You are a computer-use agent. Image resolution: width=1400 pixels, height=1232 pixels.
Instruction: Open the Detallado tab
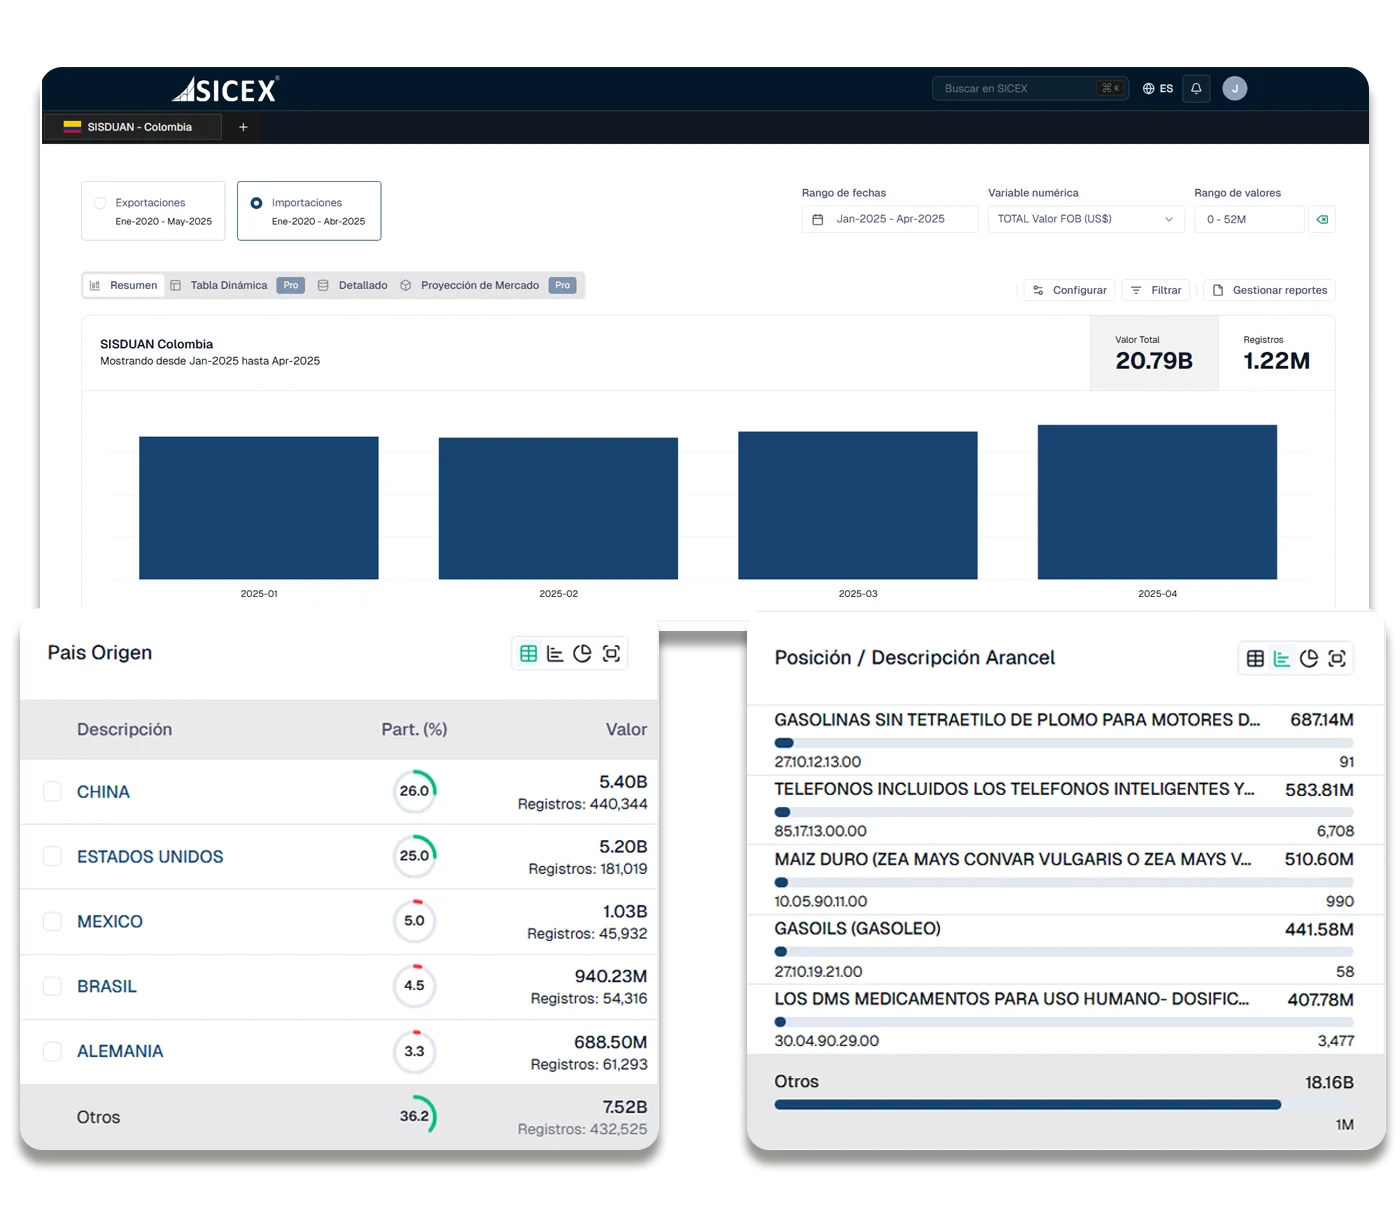[x=352, y=285]
